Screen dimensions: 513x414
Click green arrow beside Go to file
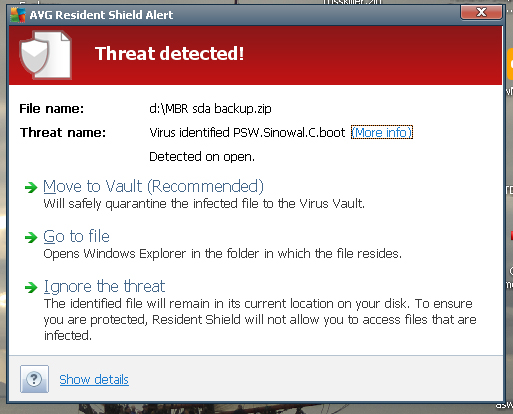tap(31, 237)
